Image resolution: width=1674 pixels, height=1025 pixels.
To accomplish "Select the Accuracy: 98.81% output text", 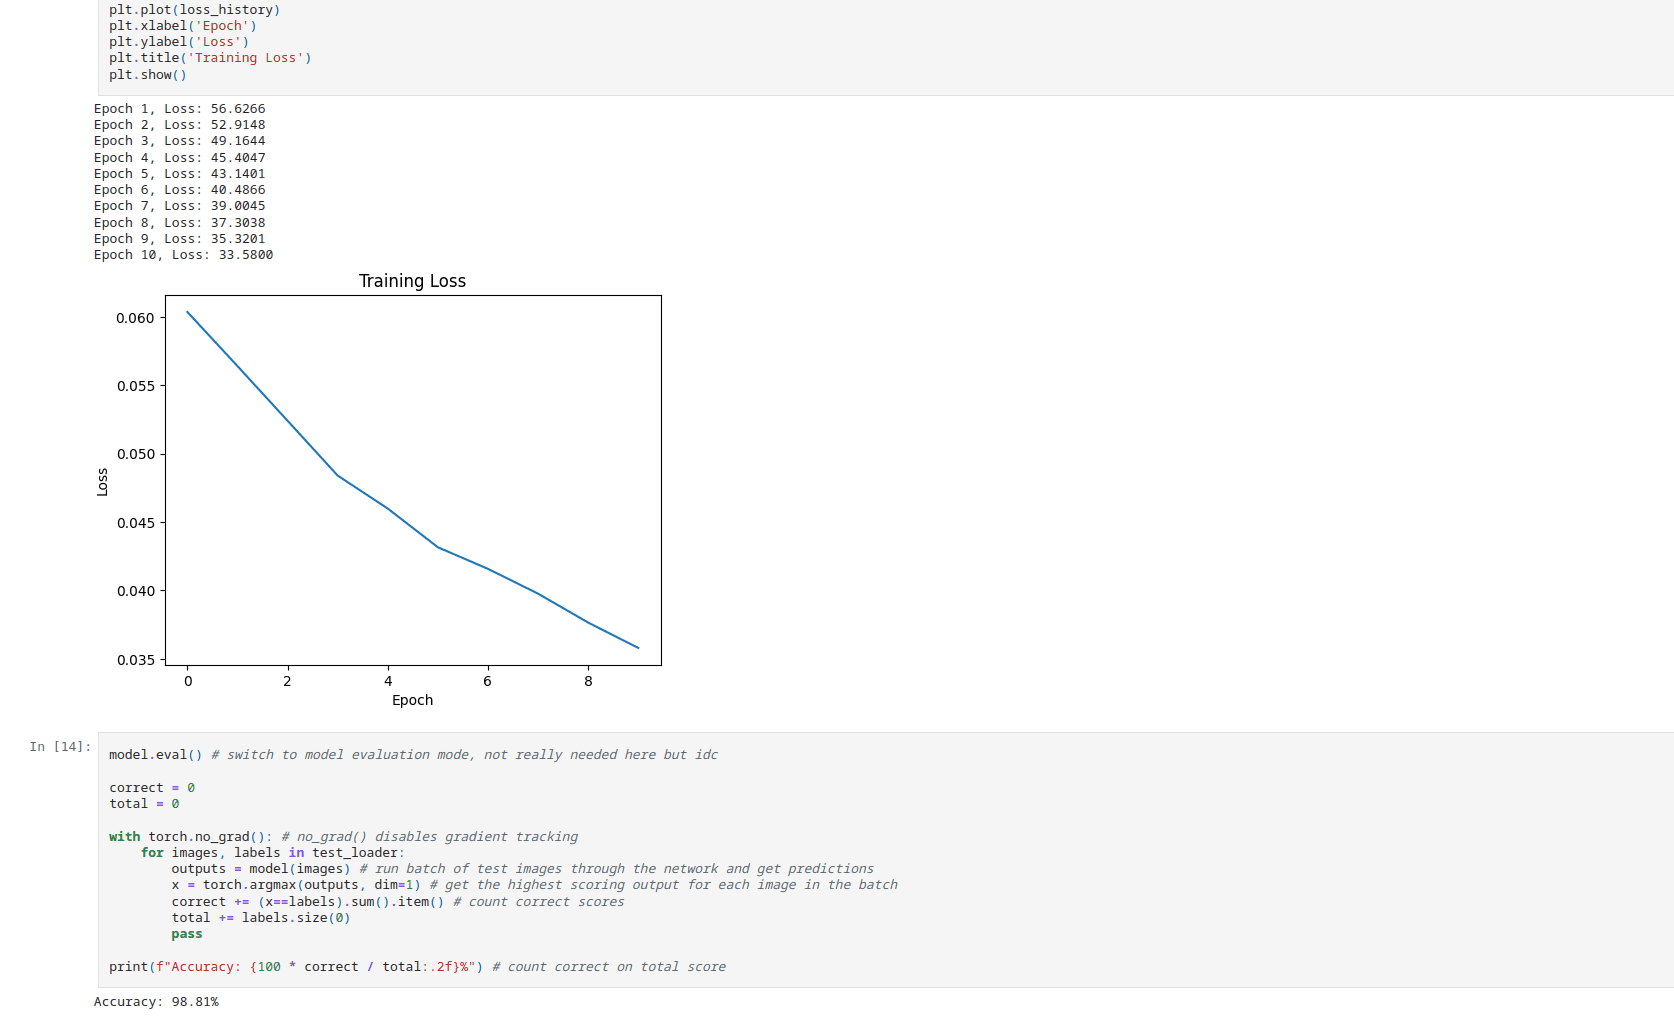I will coord(156,1002).
